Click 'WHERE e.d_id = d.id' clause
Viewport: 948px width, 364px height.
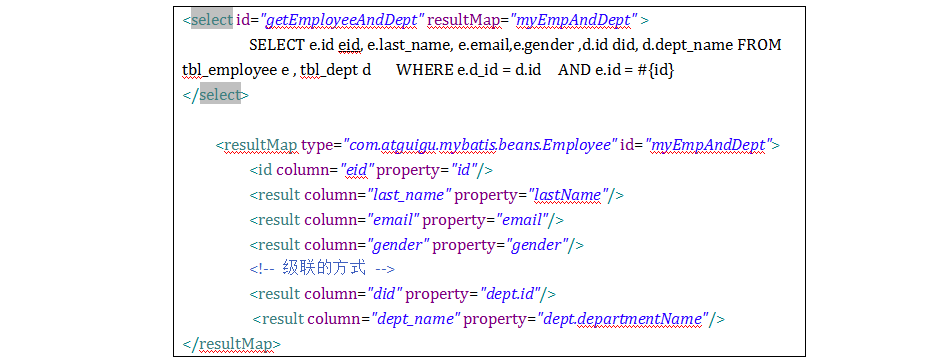tap(469, 70)
